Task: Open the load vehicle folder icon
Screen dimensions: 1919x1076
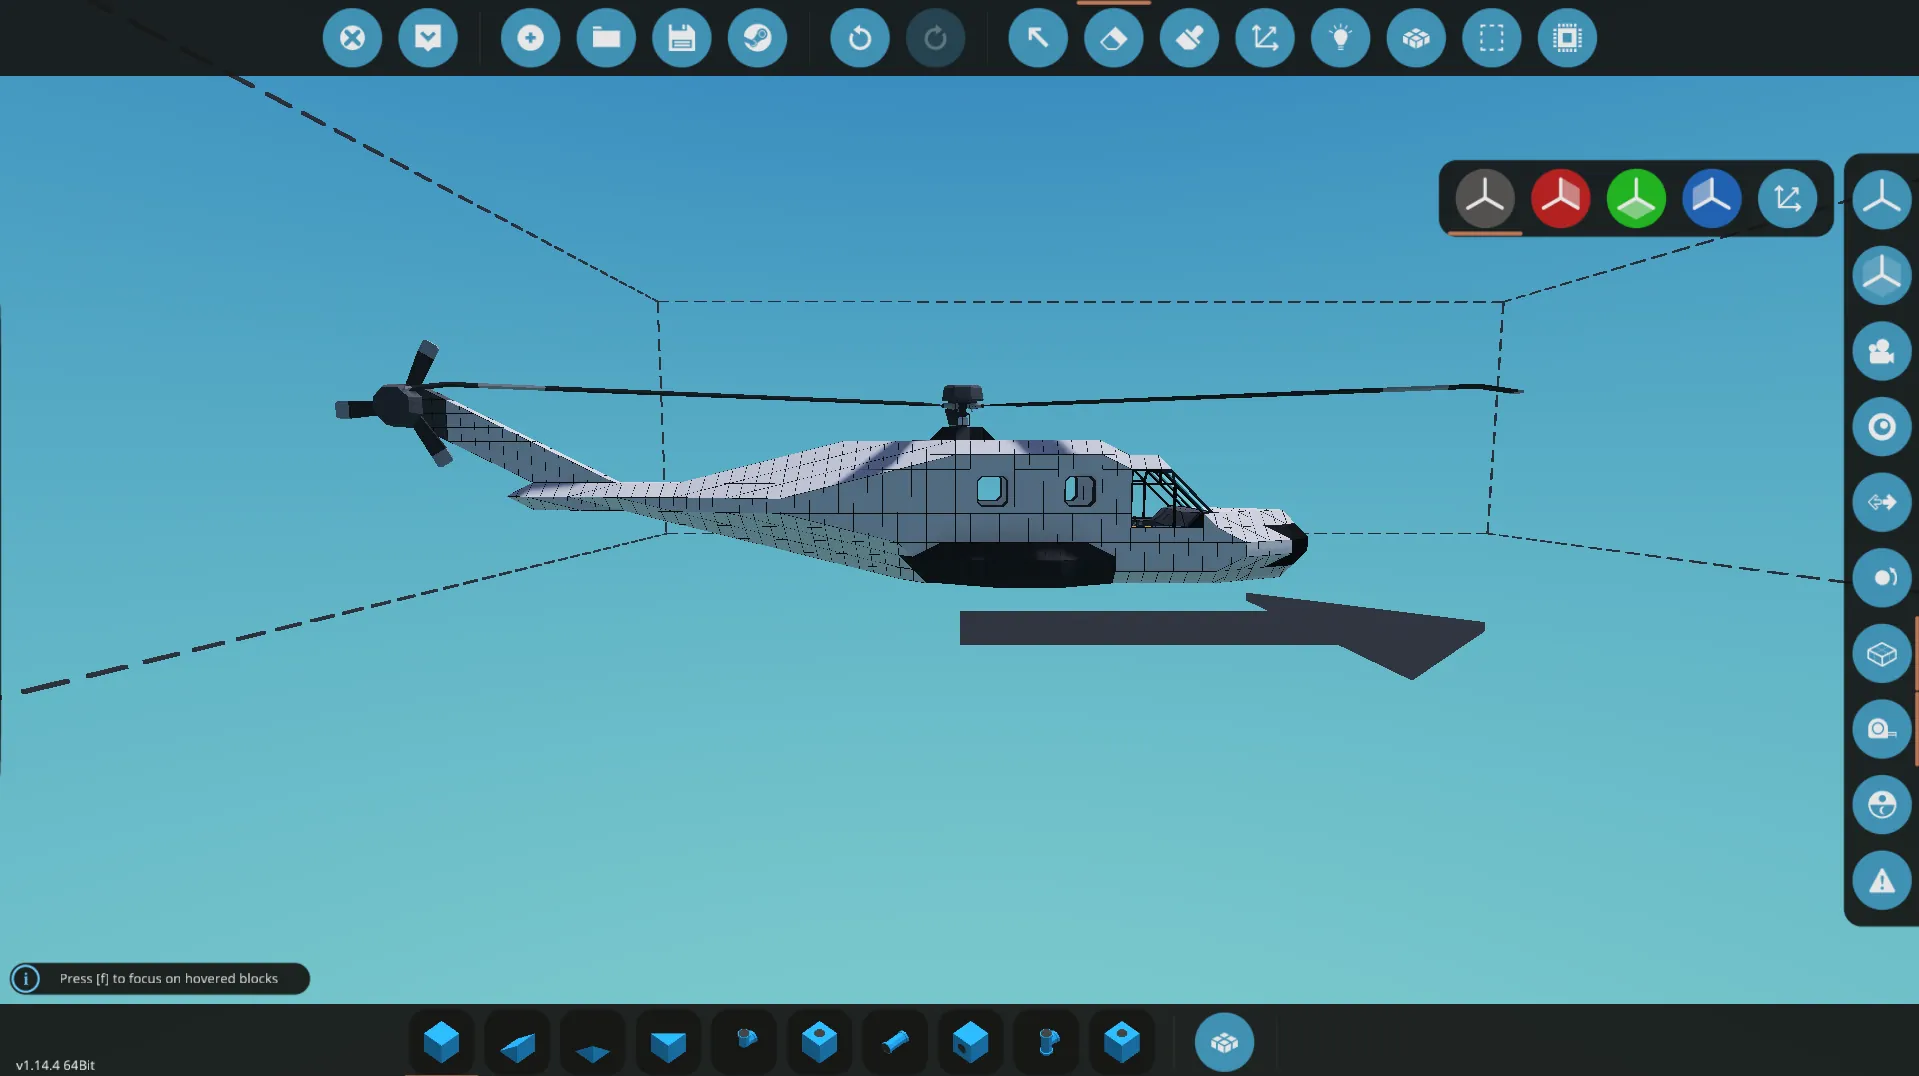Action: click(606, 38)
